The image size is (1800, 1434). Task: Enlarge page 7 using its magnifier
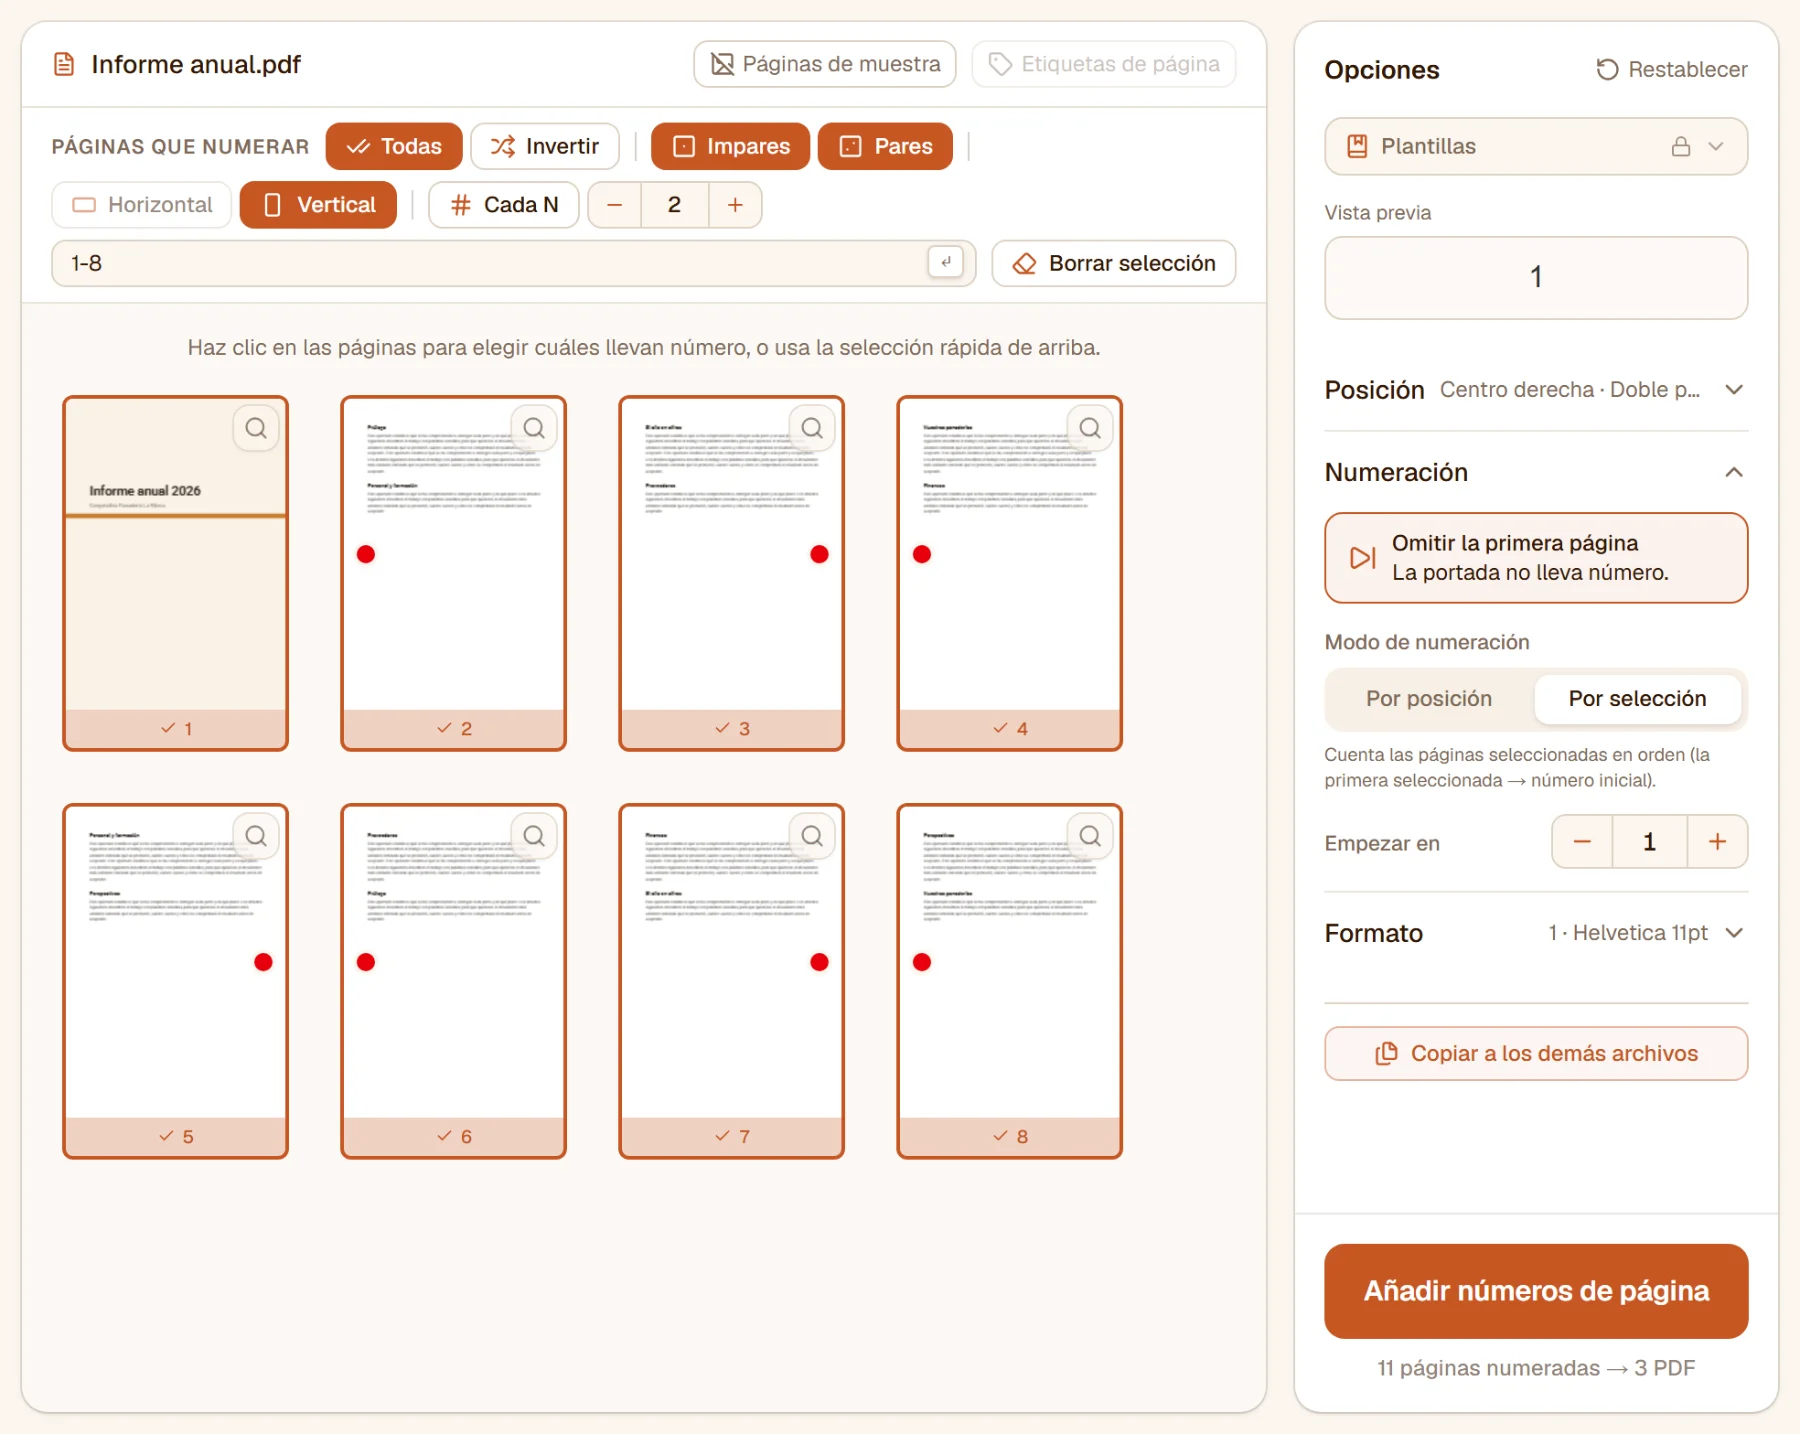[812, 836]
